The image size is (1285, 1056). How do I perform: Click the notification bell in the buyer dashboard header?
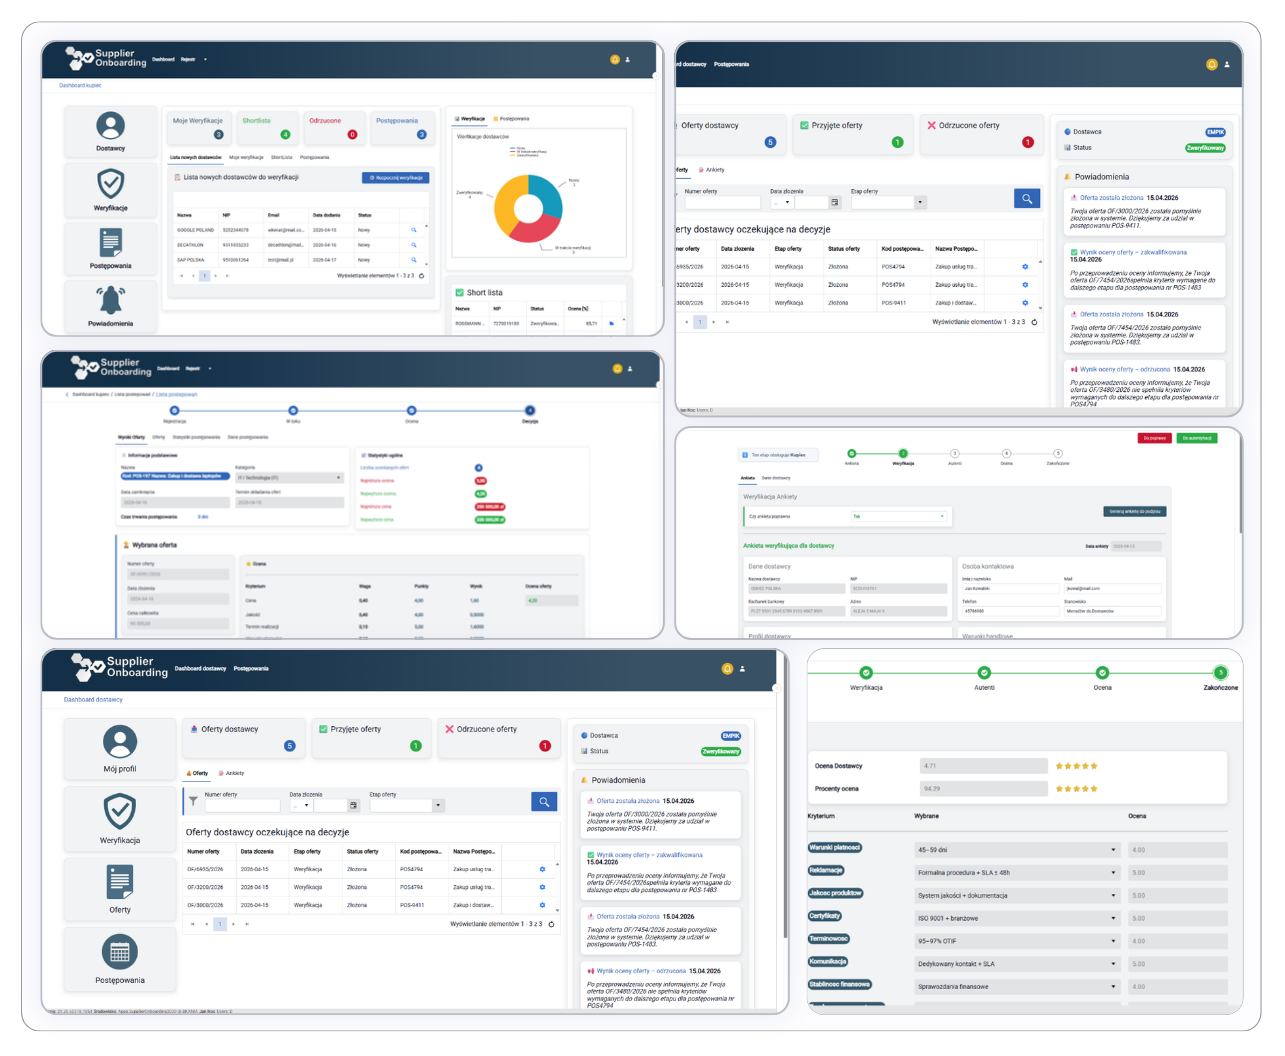pos(615,60)
